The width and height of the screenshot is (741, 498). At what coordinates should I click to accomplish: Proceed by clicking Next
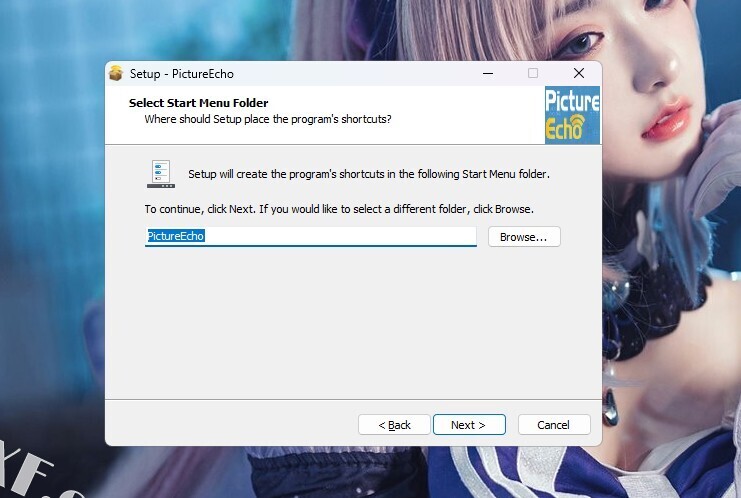click(x=468, y=425)
